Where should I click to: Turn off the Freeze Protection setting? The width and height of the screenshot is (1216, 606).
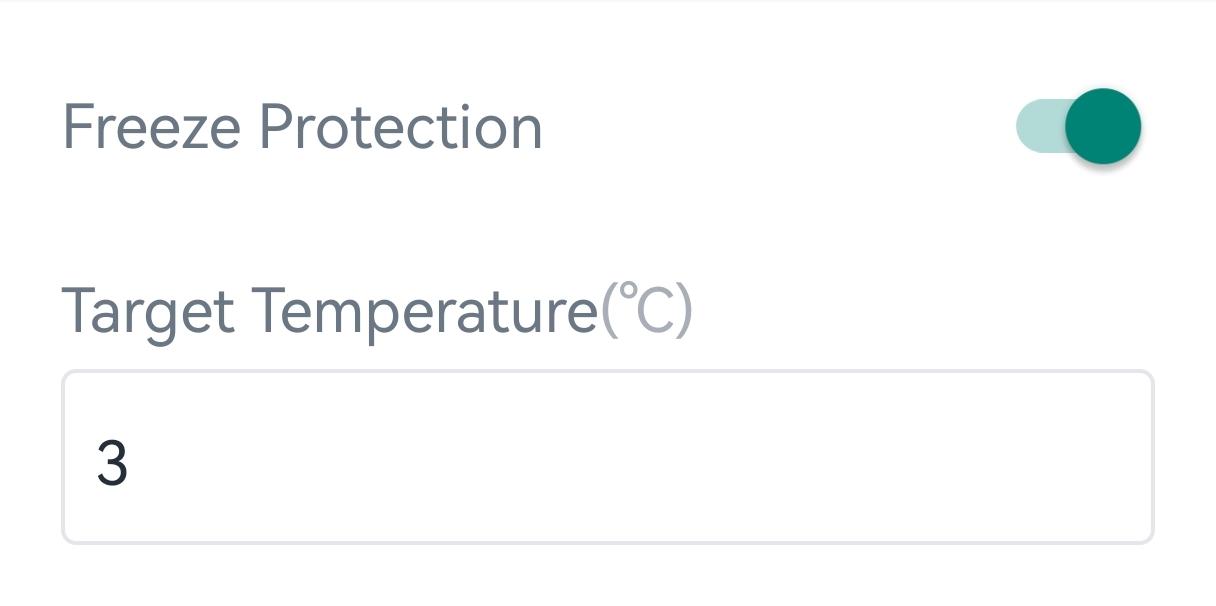(x=1080, y=126)
